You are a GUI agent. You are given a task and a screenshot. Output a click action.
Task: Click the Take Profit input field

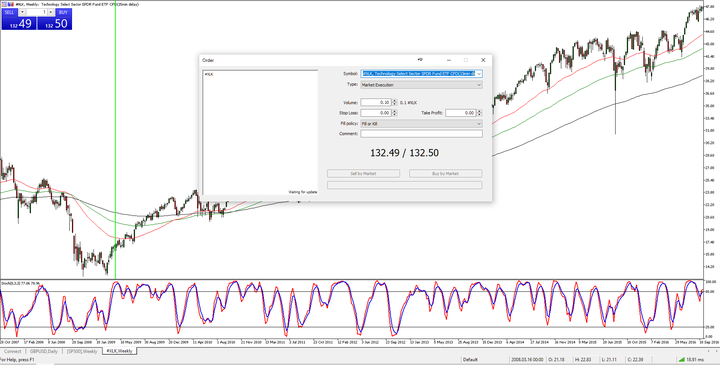pos(461,113)
